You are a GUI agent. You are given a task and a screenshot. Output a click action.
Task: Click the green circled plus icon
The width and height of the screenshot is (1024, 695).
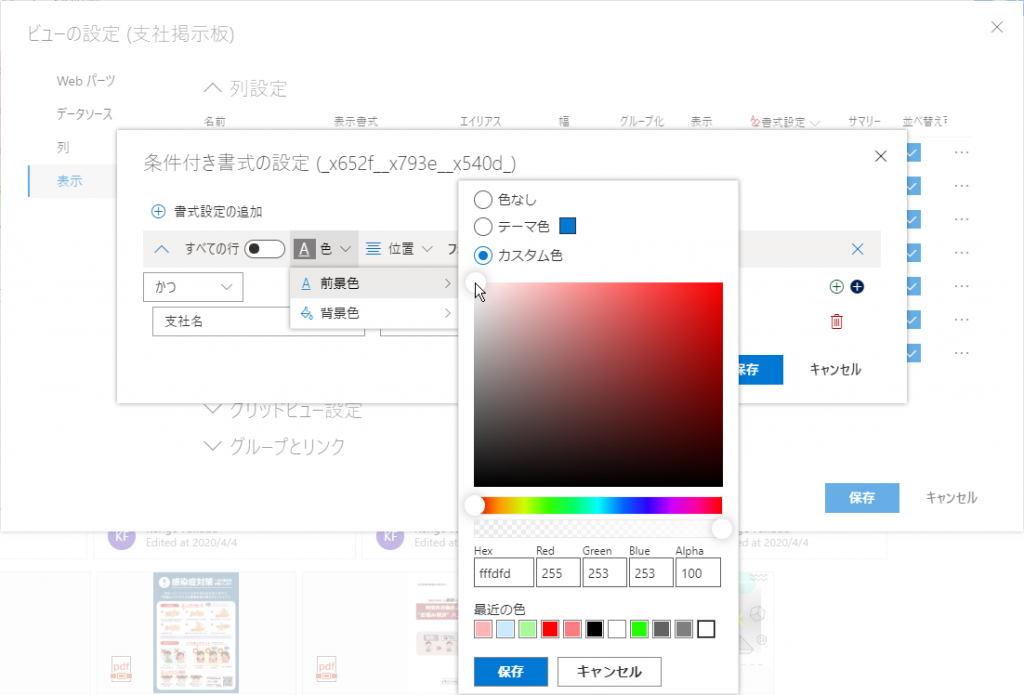point(837,287)
